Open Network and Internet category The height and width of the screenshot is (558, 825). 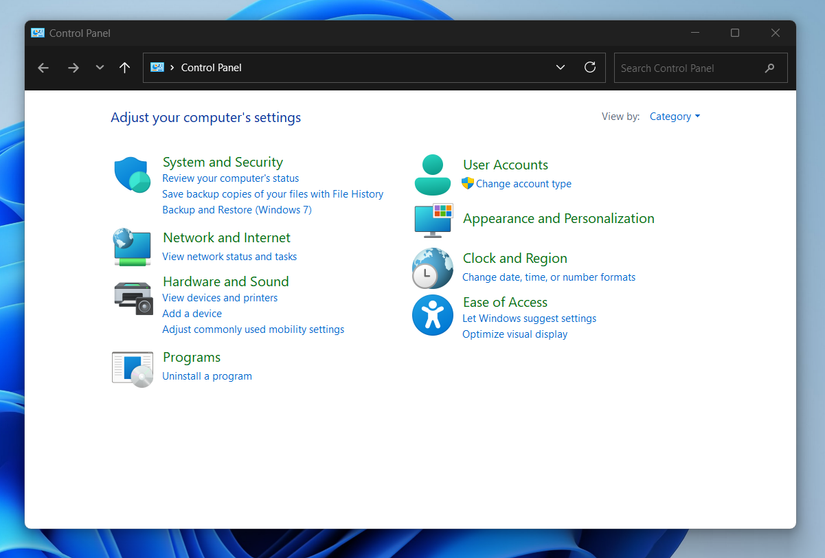(x=226, y=238)
